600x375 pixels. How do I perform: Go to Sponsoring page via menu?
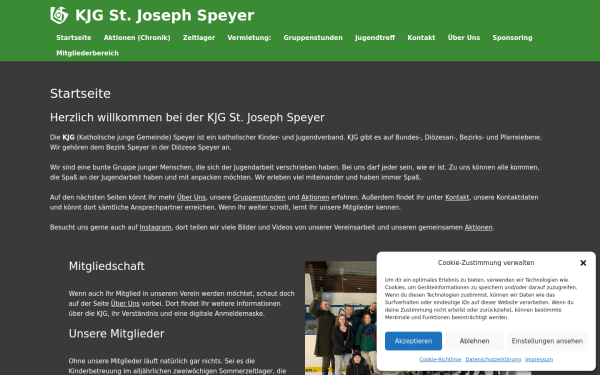(512, 38)
